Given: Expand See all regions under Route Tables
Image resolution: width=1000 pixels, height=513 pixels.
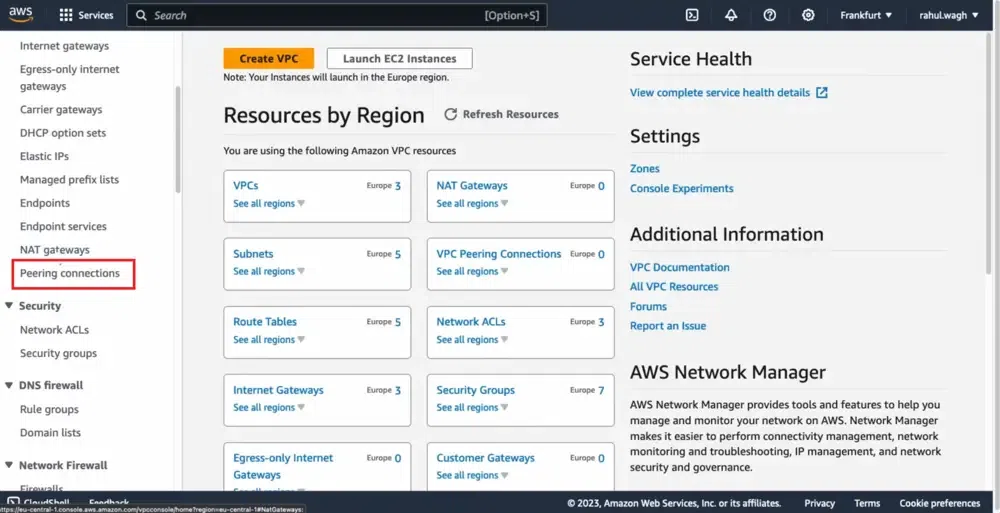Looking at the screenshot, I should point(268,339).
